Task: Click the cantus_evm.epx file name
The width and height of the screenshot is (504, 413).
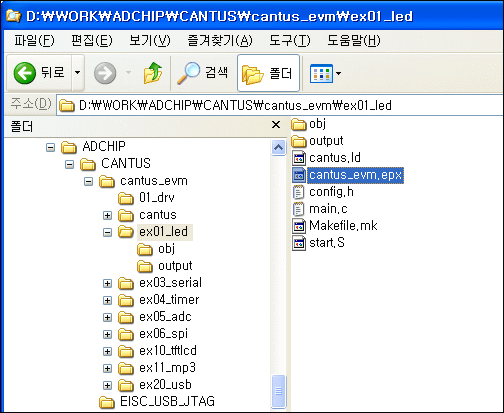Action: 355,175
